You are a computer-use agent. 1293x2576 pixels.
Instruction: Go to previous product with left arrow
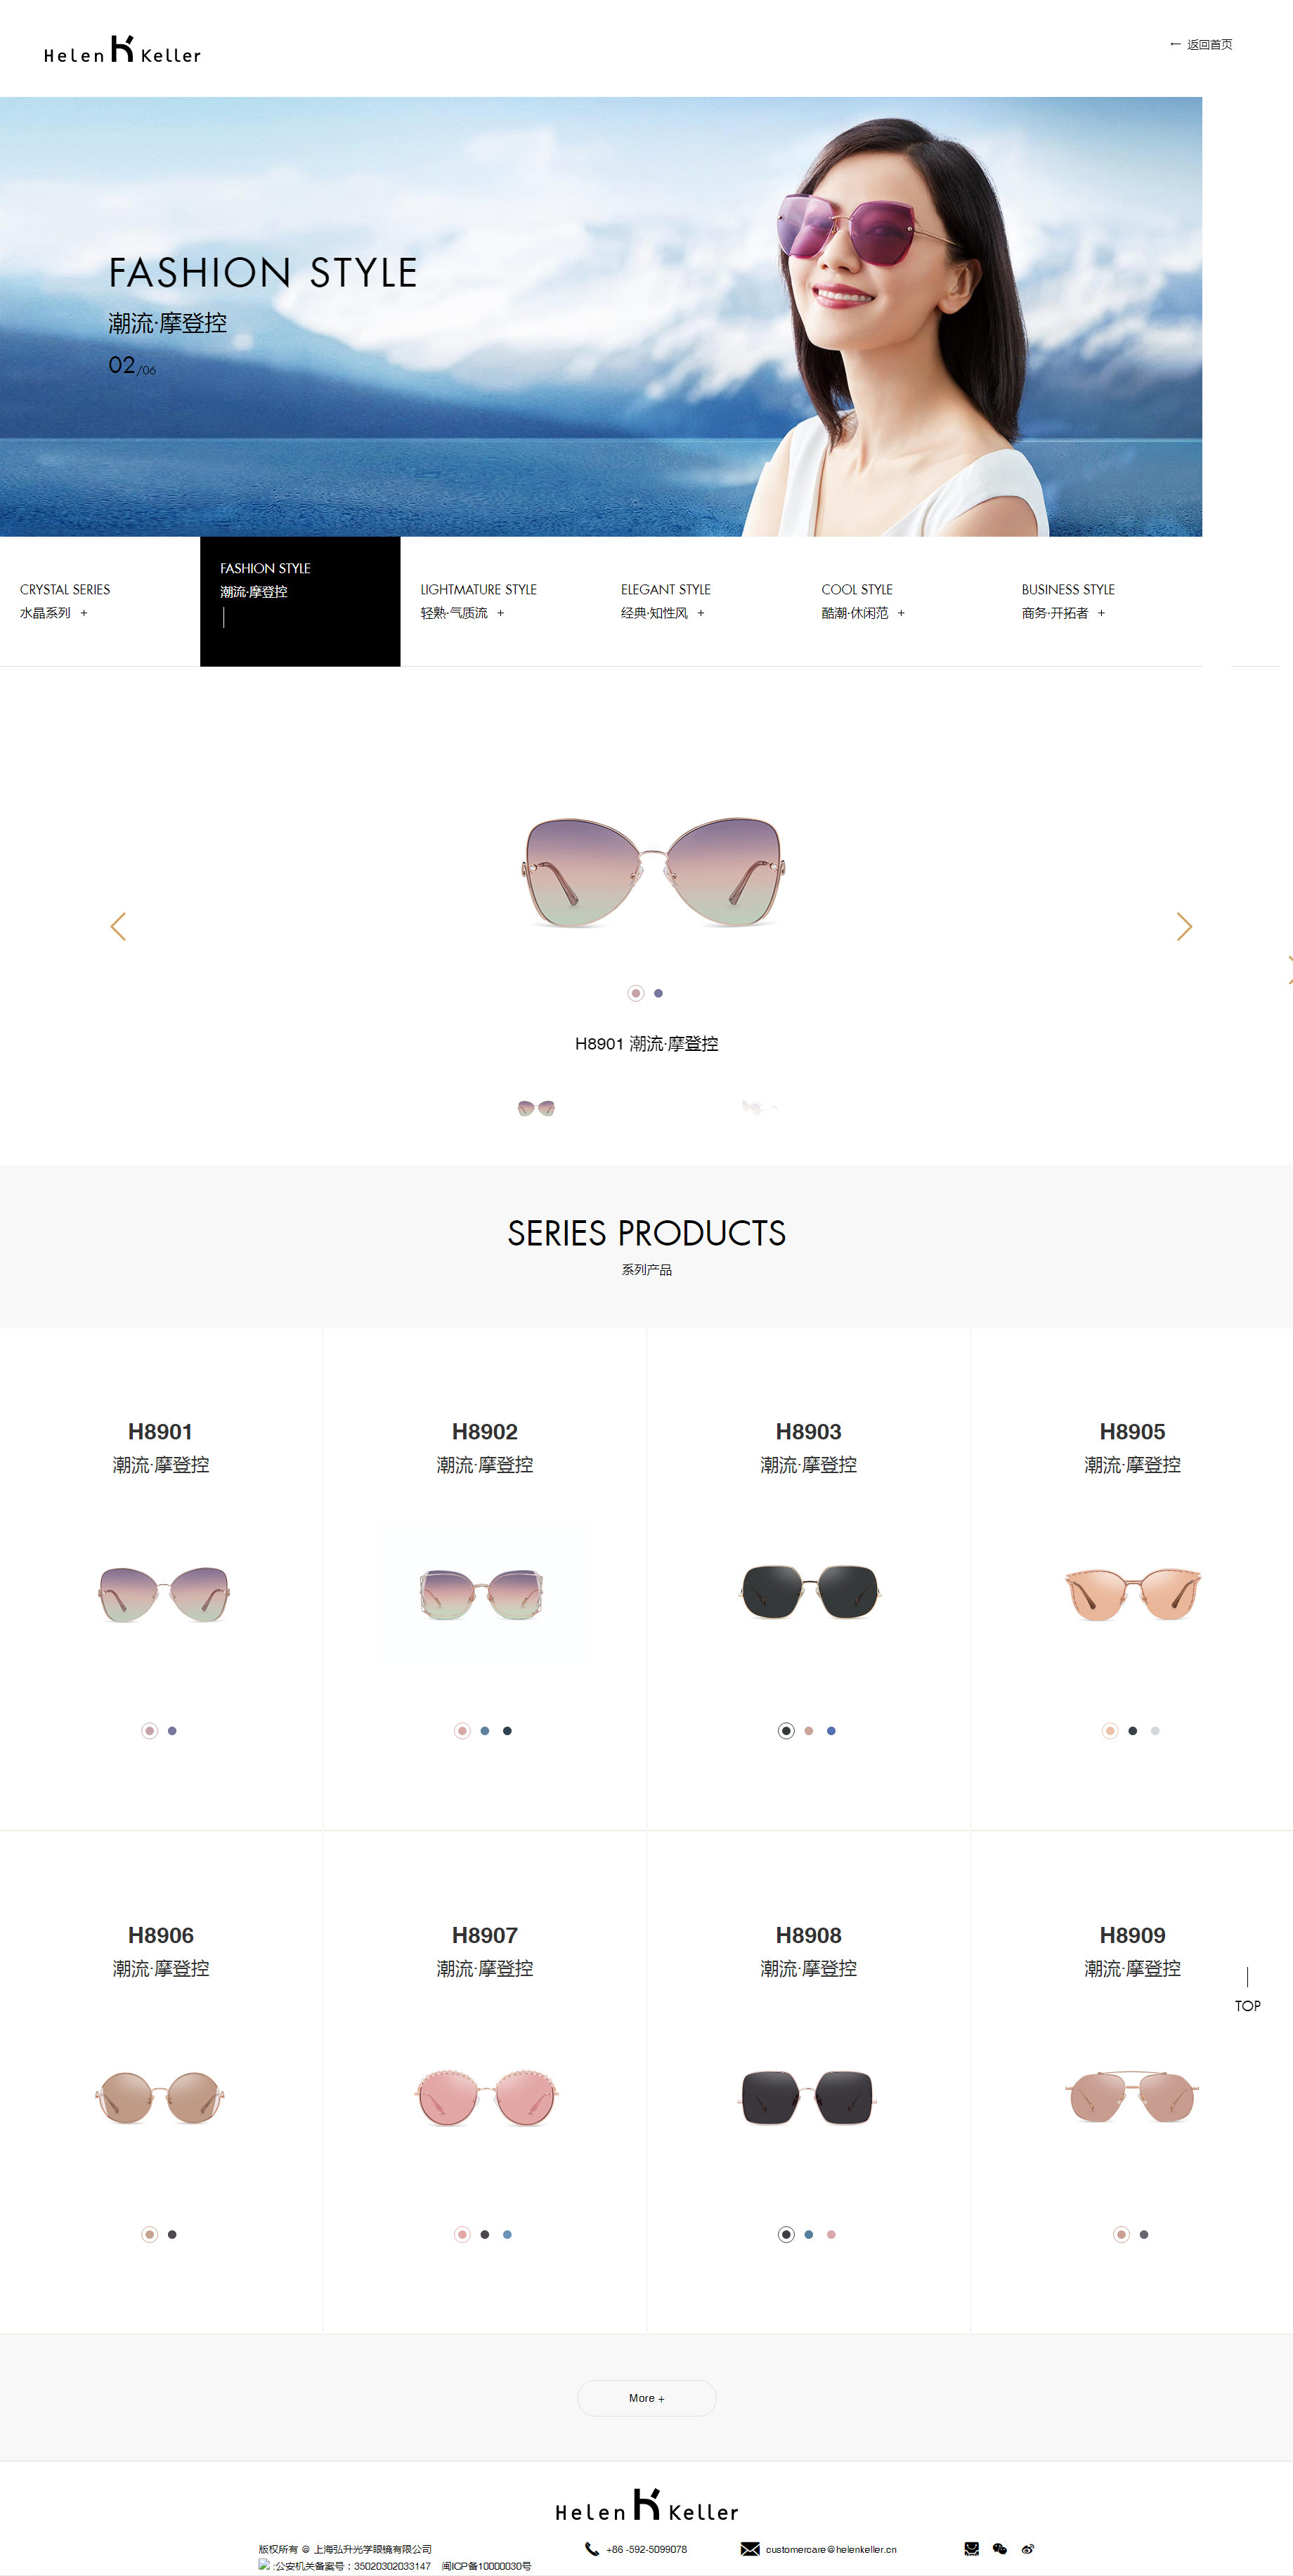[118, 926]
